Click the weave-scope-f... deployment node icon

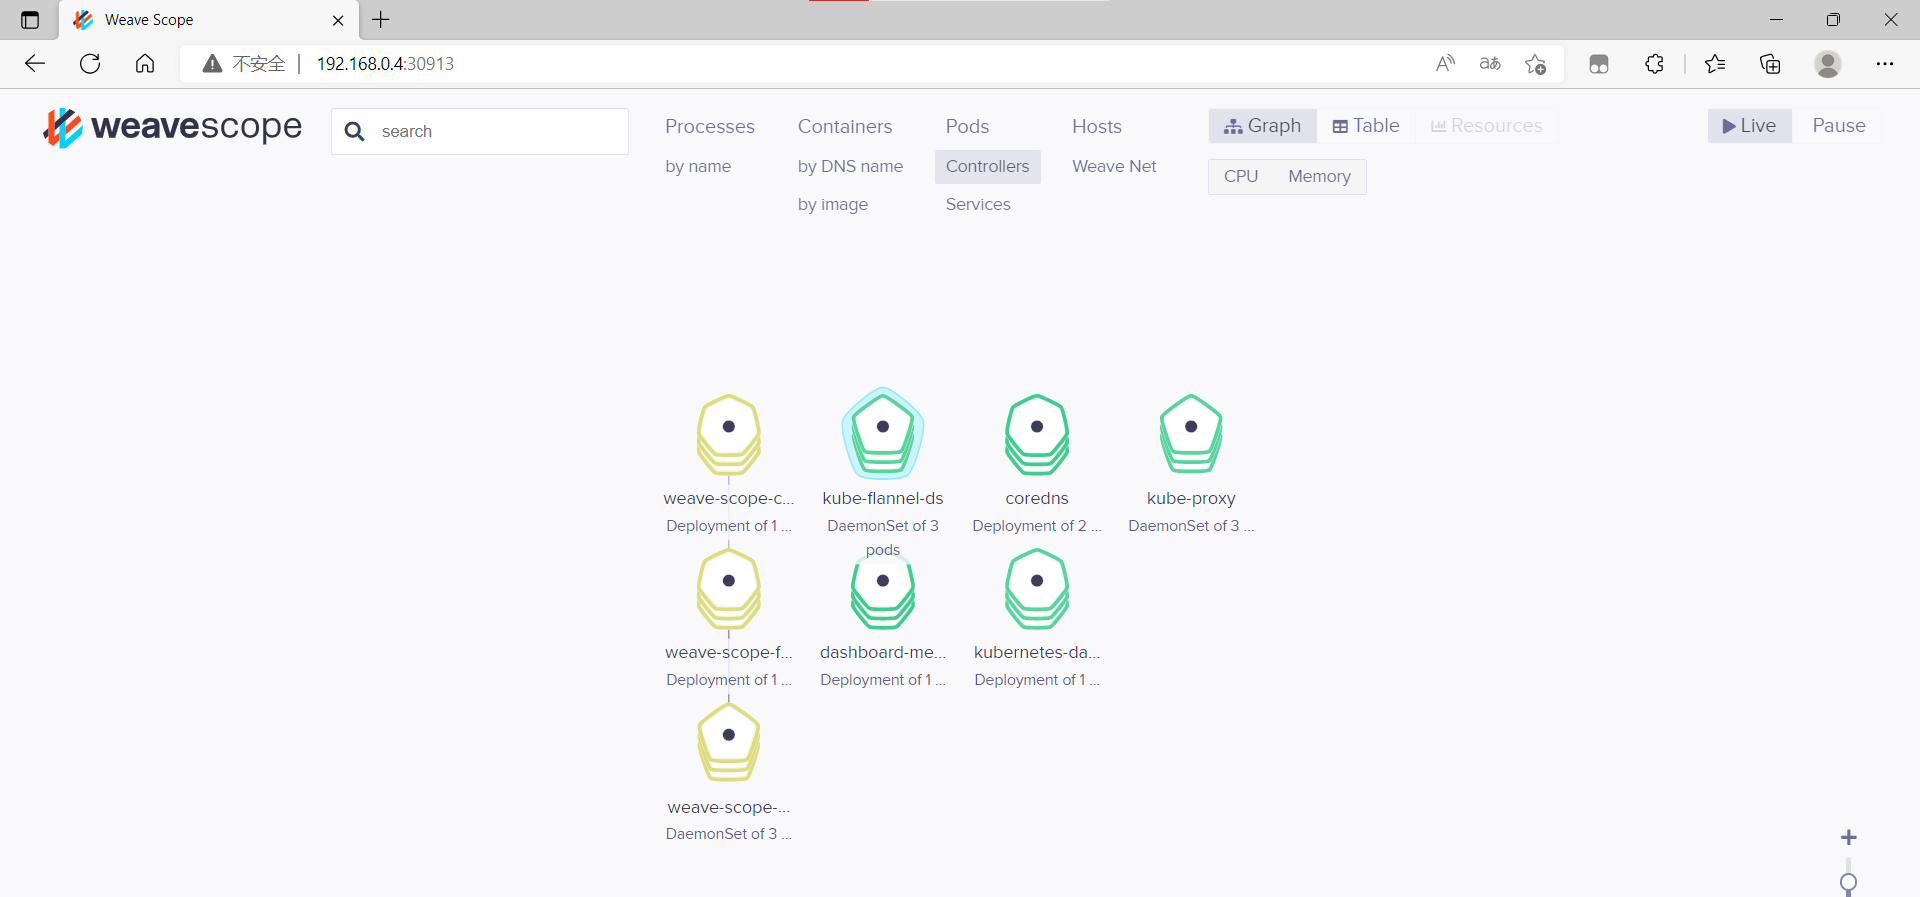tap(729, 588)
